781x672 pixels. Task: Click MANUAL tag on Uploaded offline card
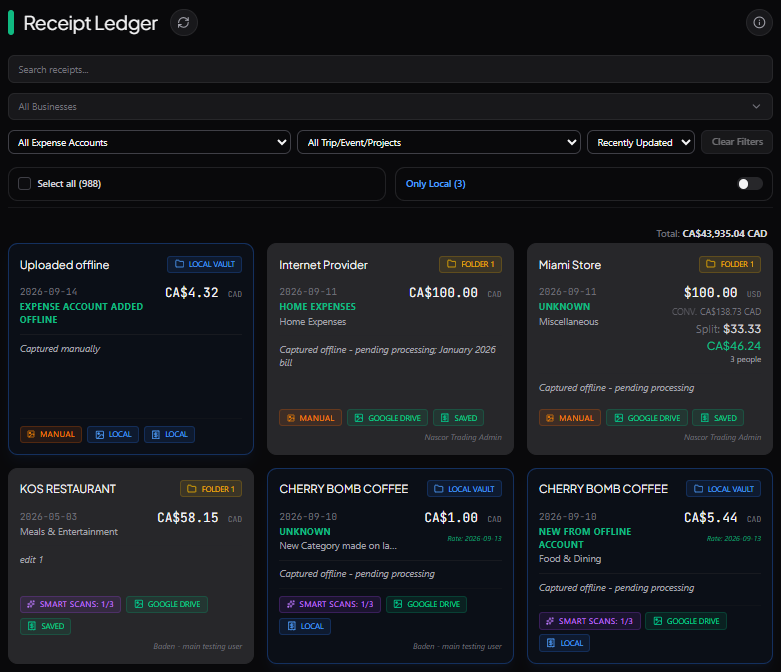(51, 434)
